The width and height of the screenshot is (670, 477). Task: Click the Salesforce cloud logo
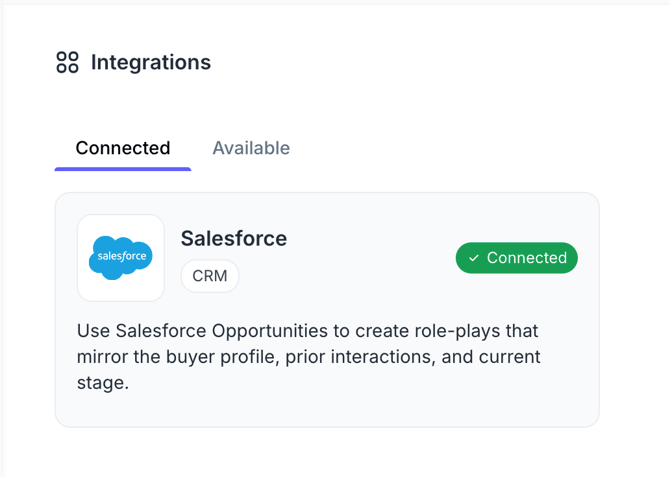121,256
